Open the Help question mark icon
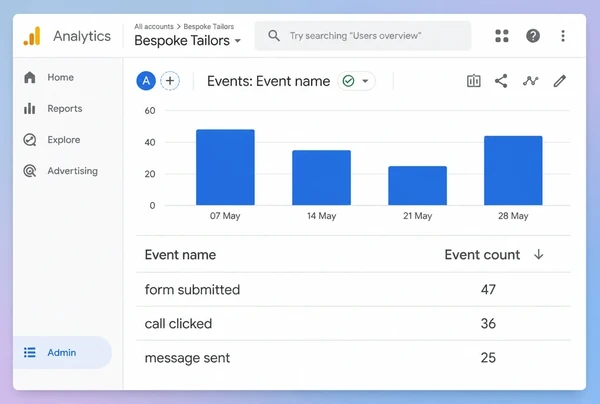The image size is (600, 404). coord(533,36)
